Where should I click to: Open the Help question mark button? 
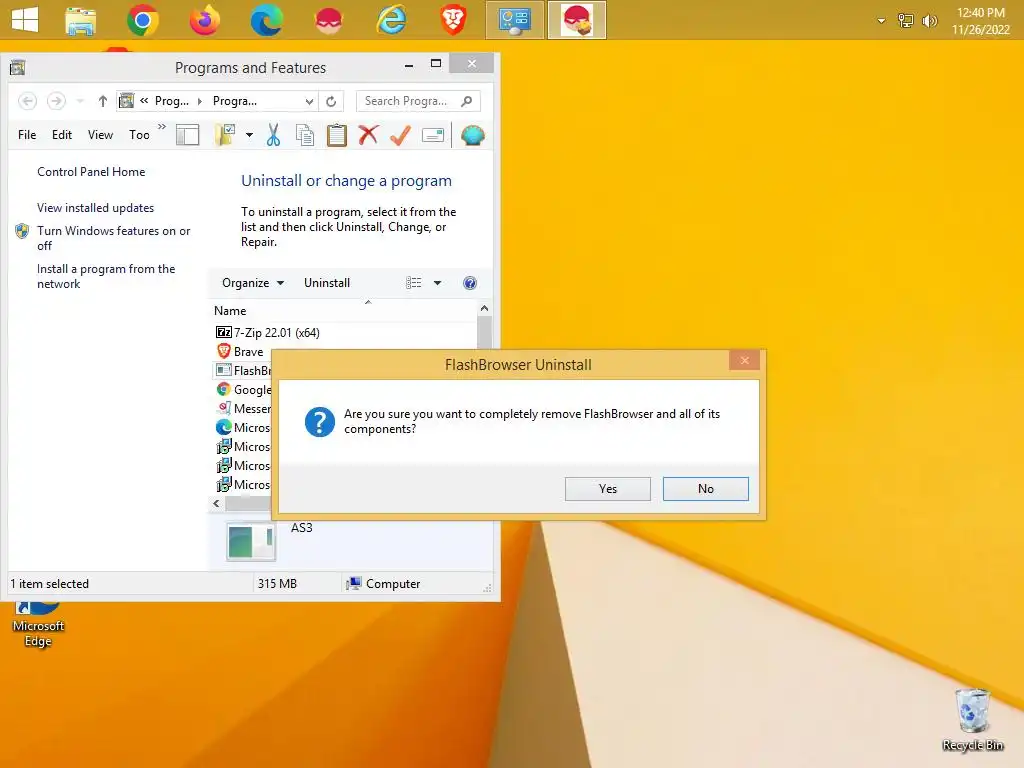[x=470, y=283]
